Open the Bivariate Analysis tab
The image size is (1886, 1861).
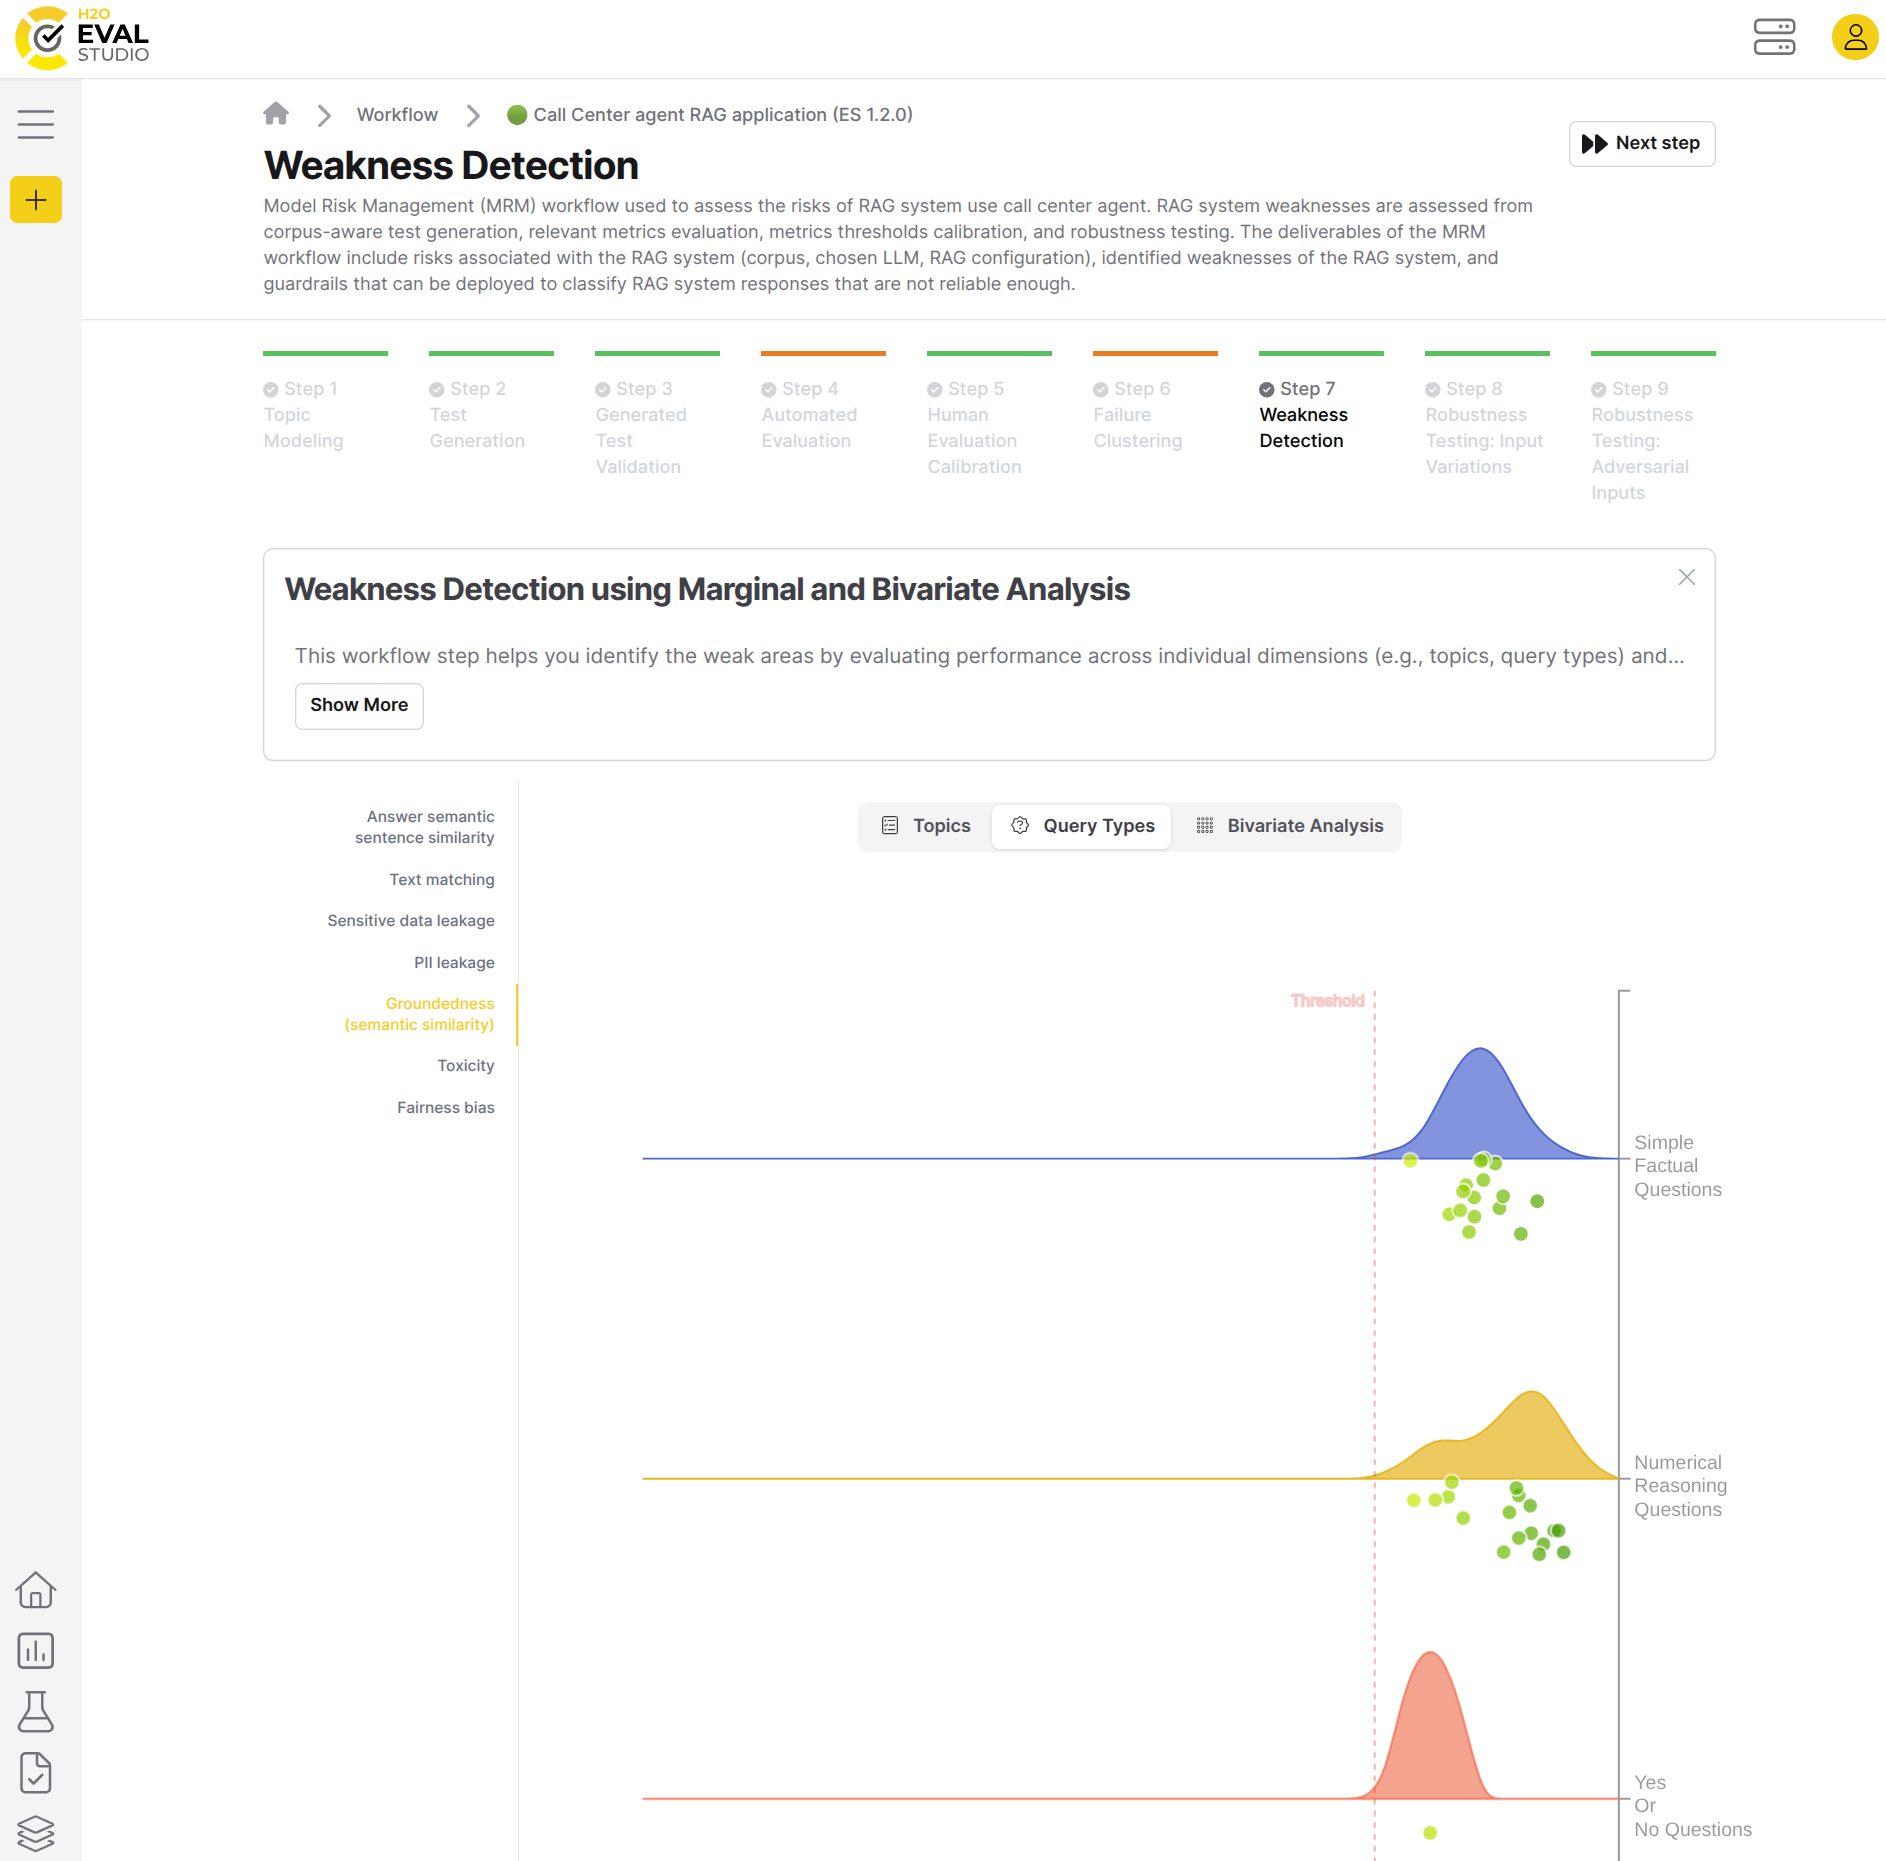(1289, 826)
